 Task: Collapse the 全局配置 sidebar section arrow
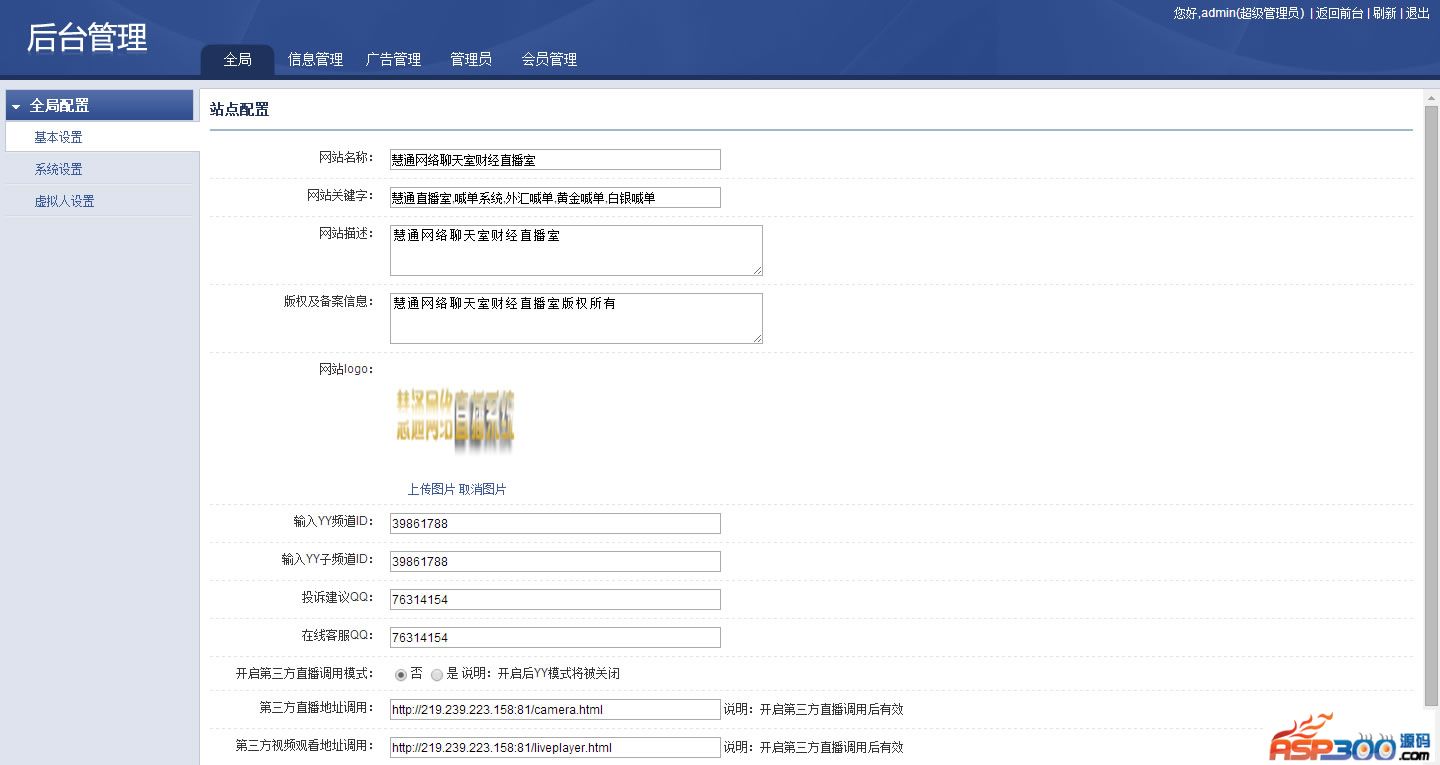coord(16,106)
